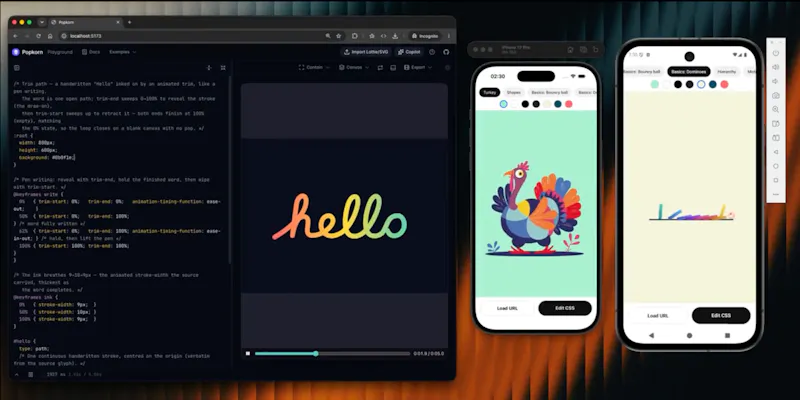Open the Copilot button
800x400 pixels.
pos(409,52)
